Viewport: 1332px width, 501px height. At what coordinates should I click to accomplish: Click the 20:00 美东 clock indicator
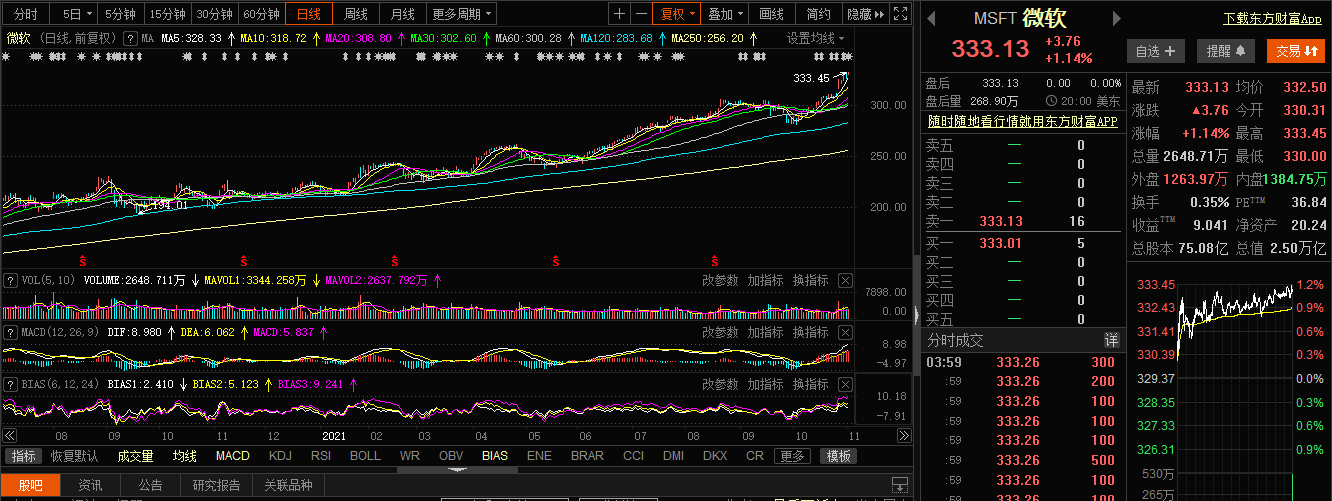(1083, 101)
